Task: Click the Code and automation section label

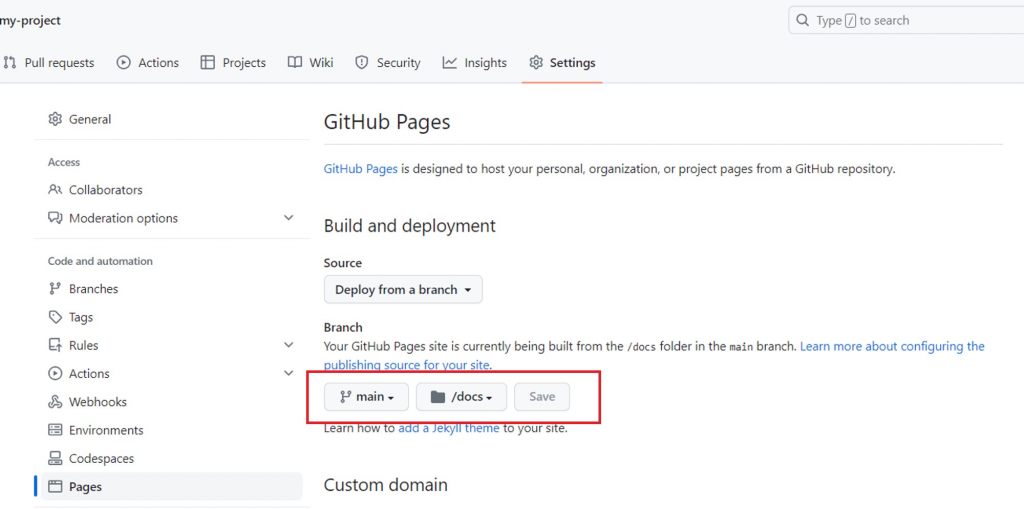Action: (x=100, y=261)
